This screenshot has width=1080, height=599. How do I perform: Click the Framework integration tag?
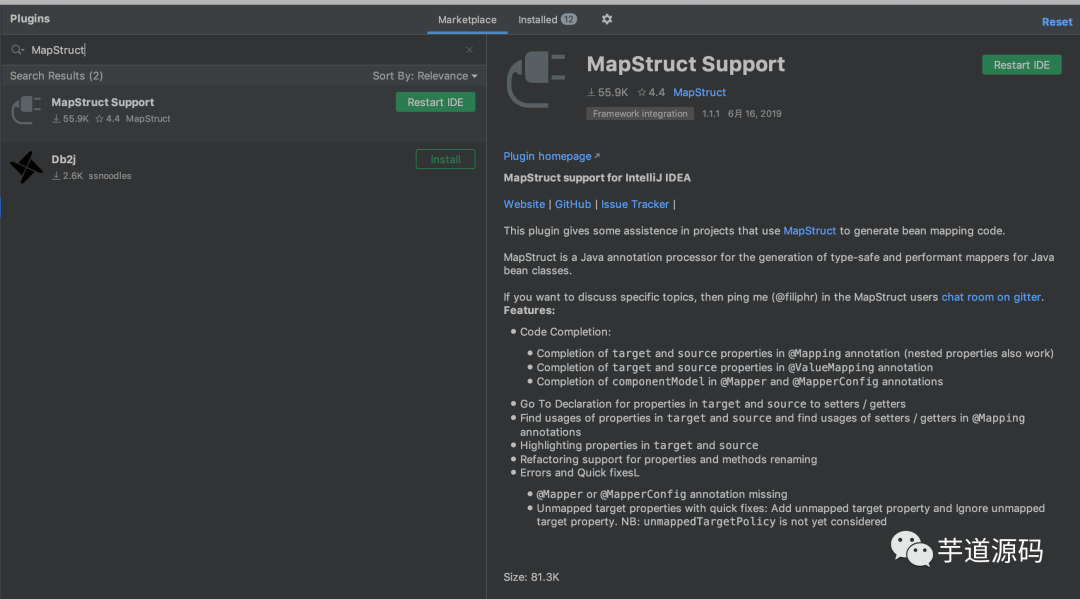[x=640, y=114]
